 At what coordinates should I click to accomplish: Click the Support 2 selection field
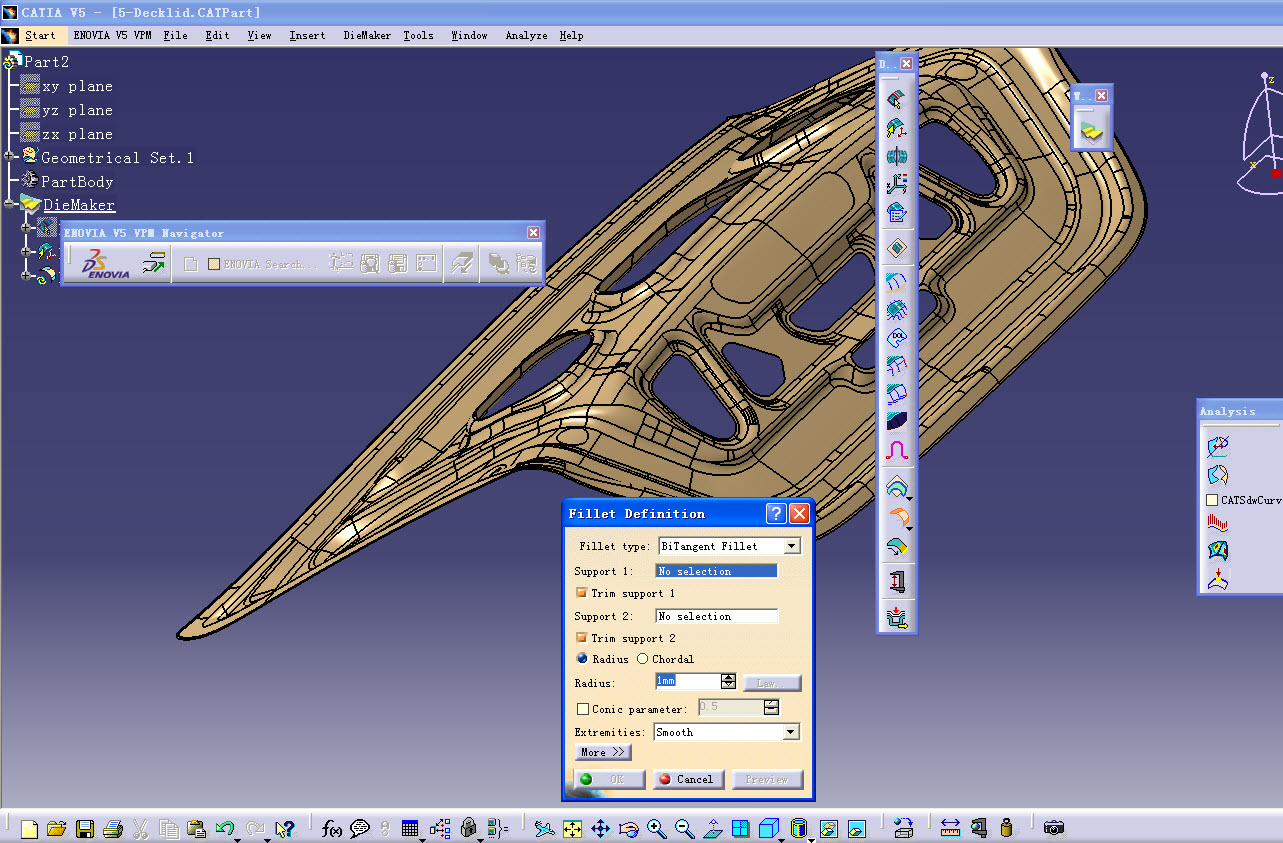(716, 616)
